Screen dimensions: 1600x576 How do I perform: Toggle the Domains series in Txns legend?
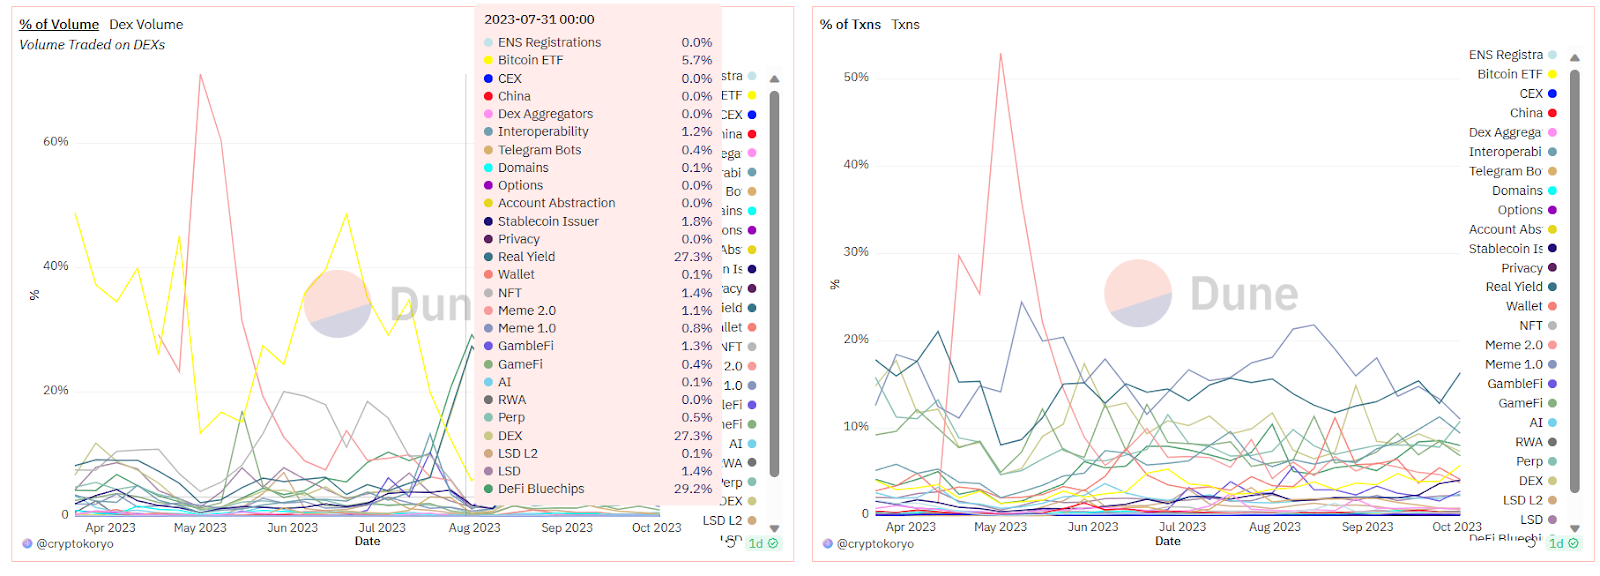pos(1524,190)
